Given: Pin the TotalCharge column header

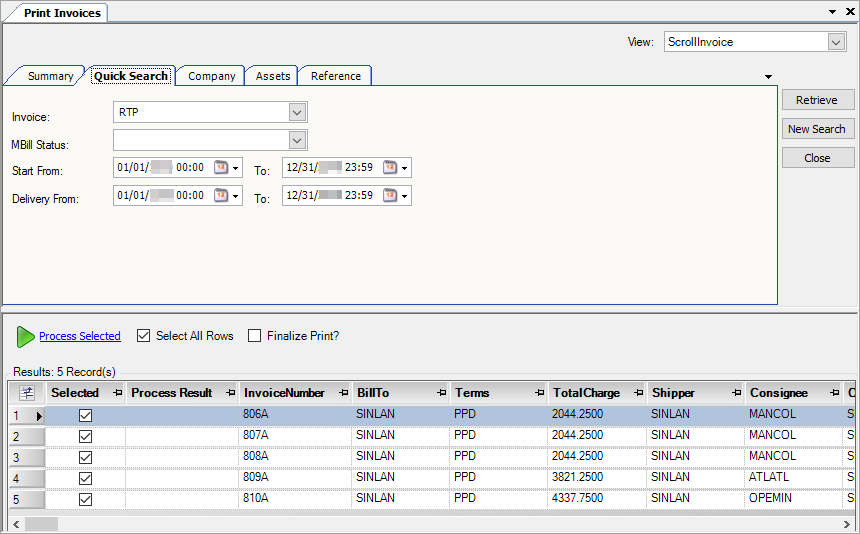Looking at the screenshot, I should click(637, 393).
